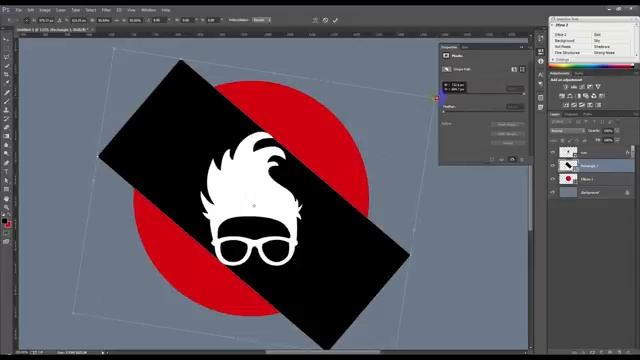Select the Rectangular Marquee tool
This screenshot has width=640, height=360.
(x=6, y=48)
